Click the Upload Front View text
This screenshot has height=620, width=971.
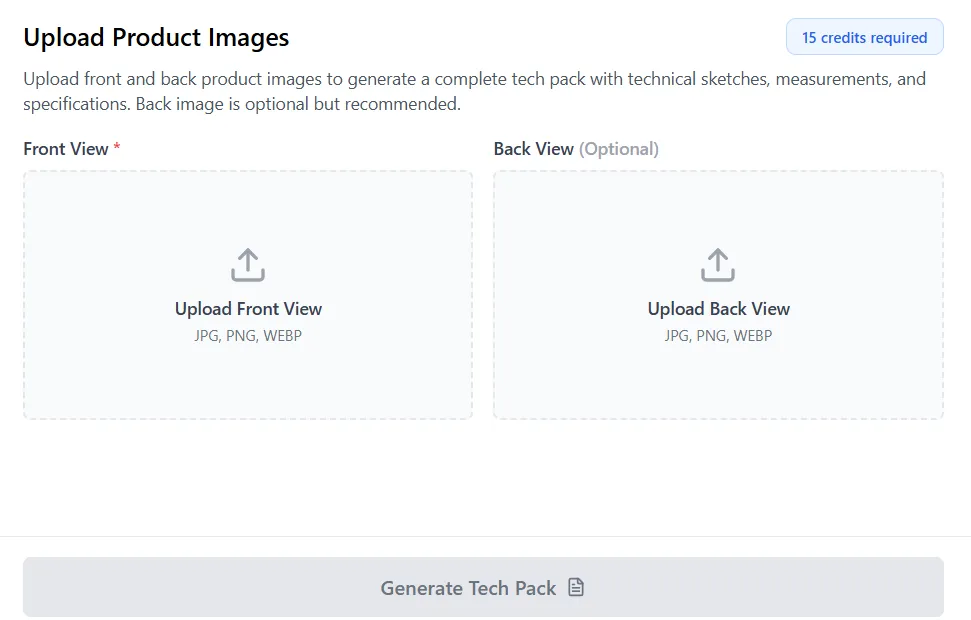[x=248, y=309]
